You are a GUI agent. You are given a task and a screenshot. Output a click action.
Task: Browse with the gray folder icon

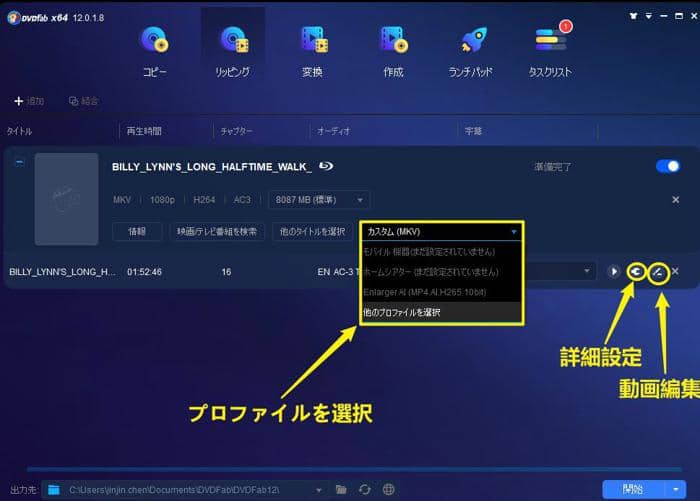pos(341,490)
